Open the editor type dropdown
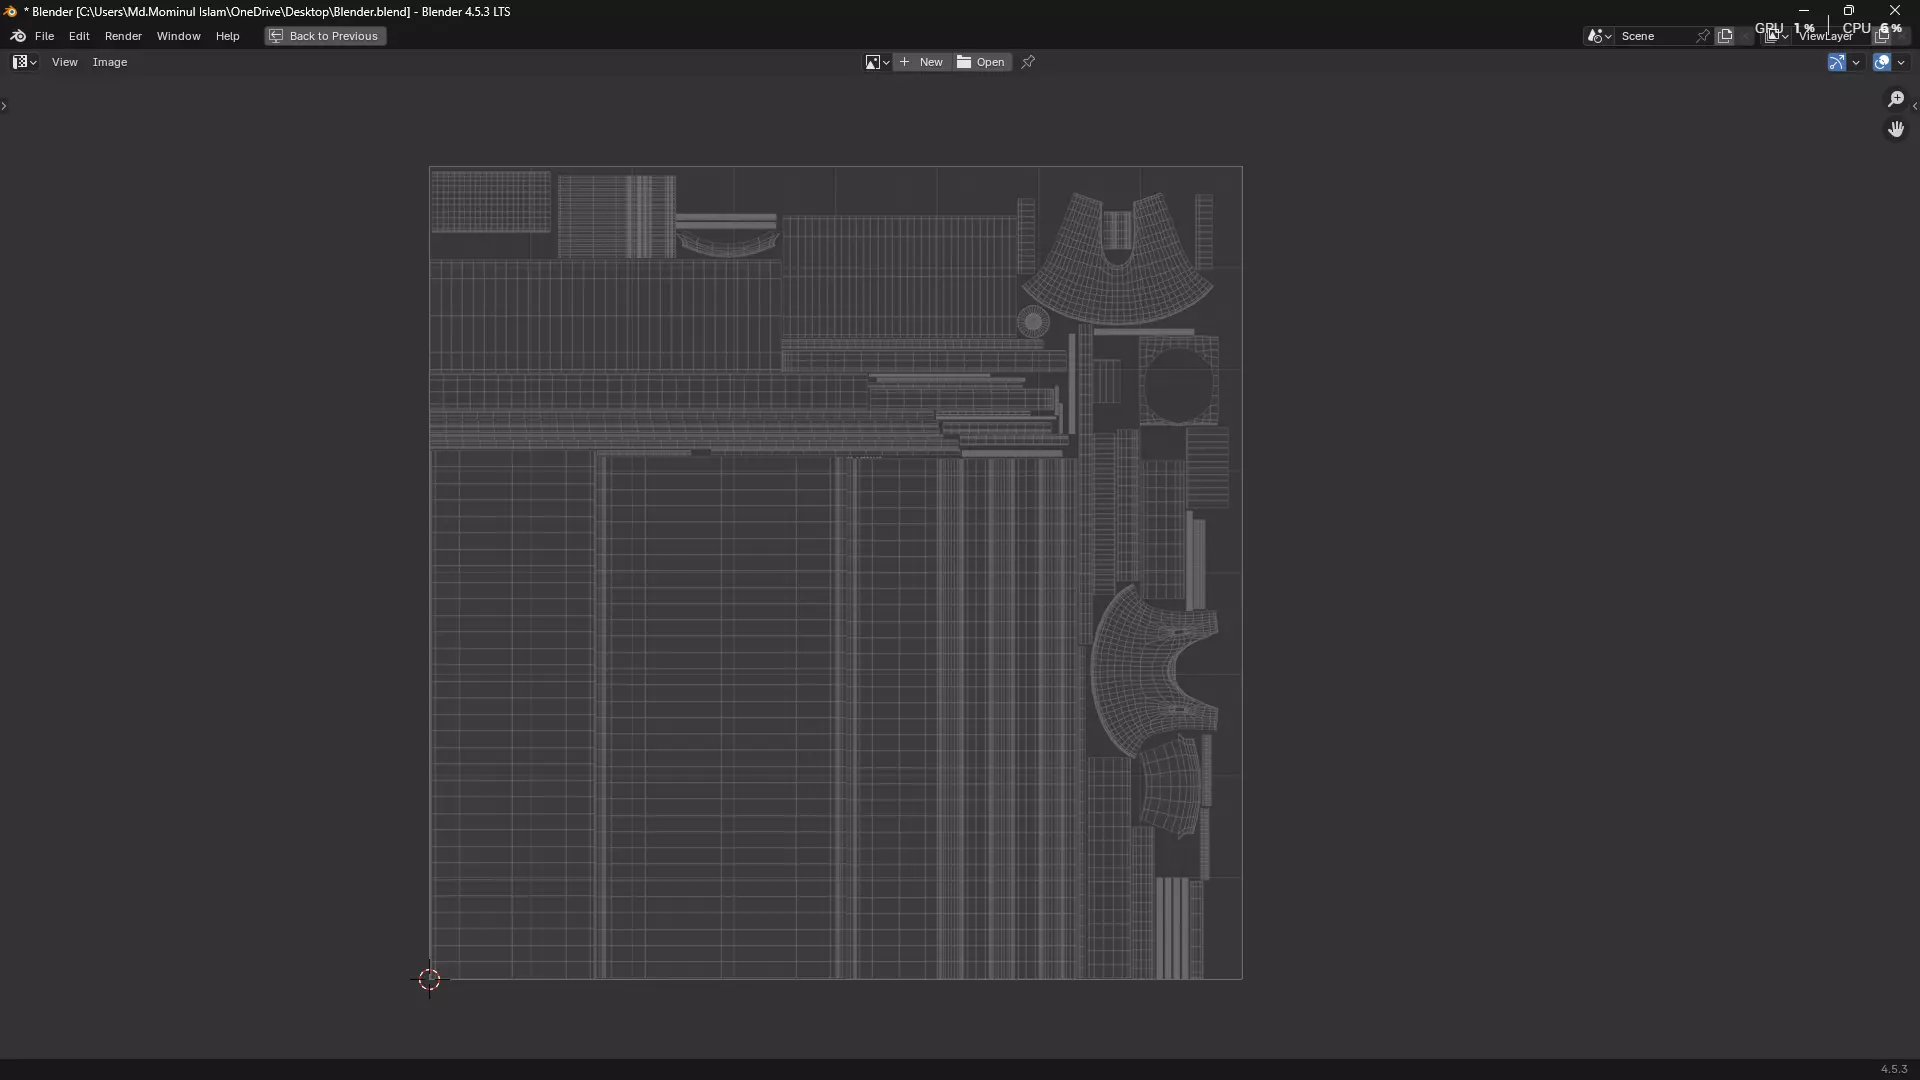The height and width of the screenshot is (1080, 1920). point(24,62)
